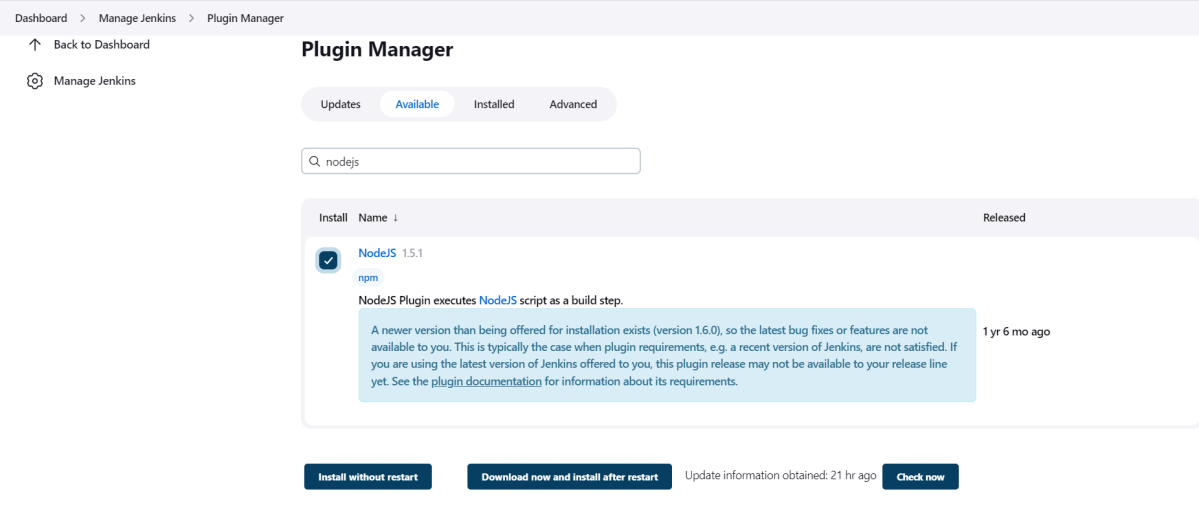
Task: Open the Installed plugins tab
Action: point(494,104)
